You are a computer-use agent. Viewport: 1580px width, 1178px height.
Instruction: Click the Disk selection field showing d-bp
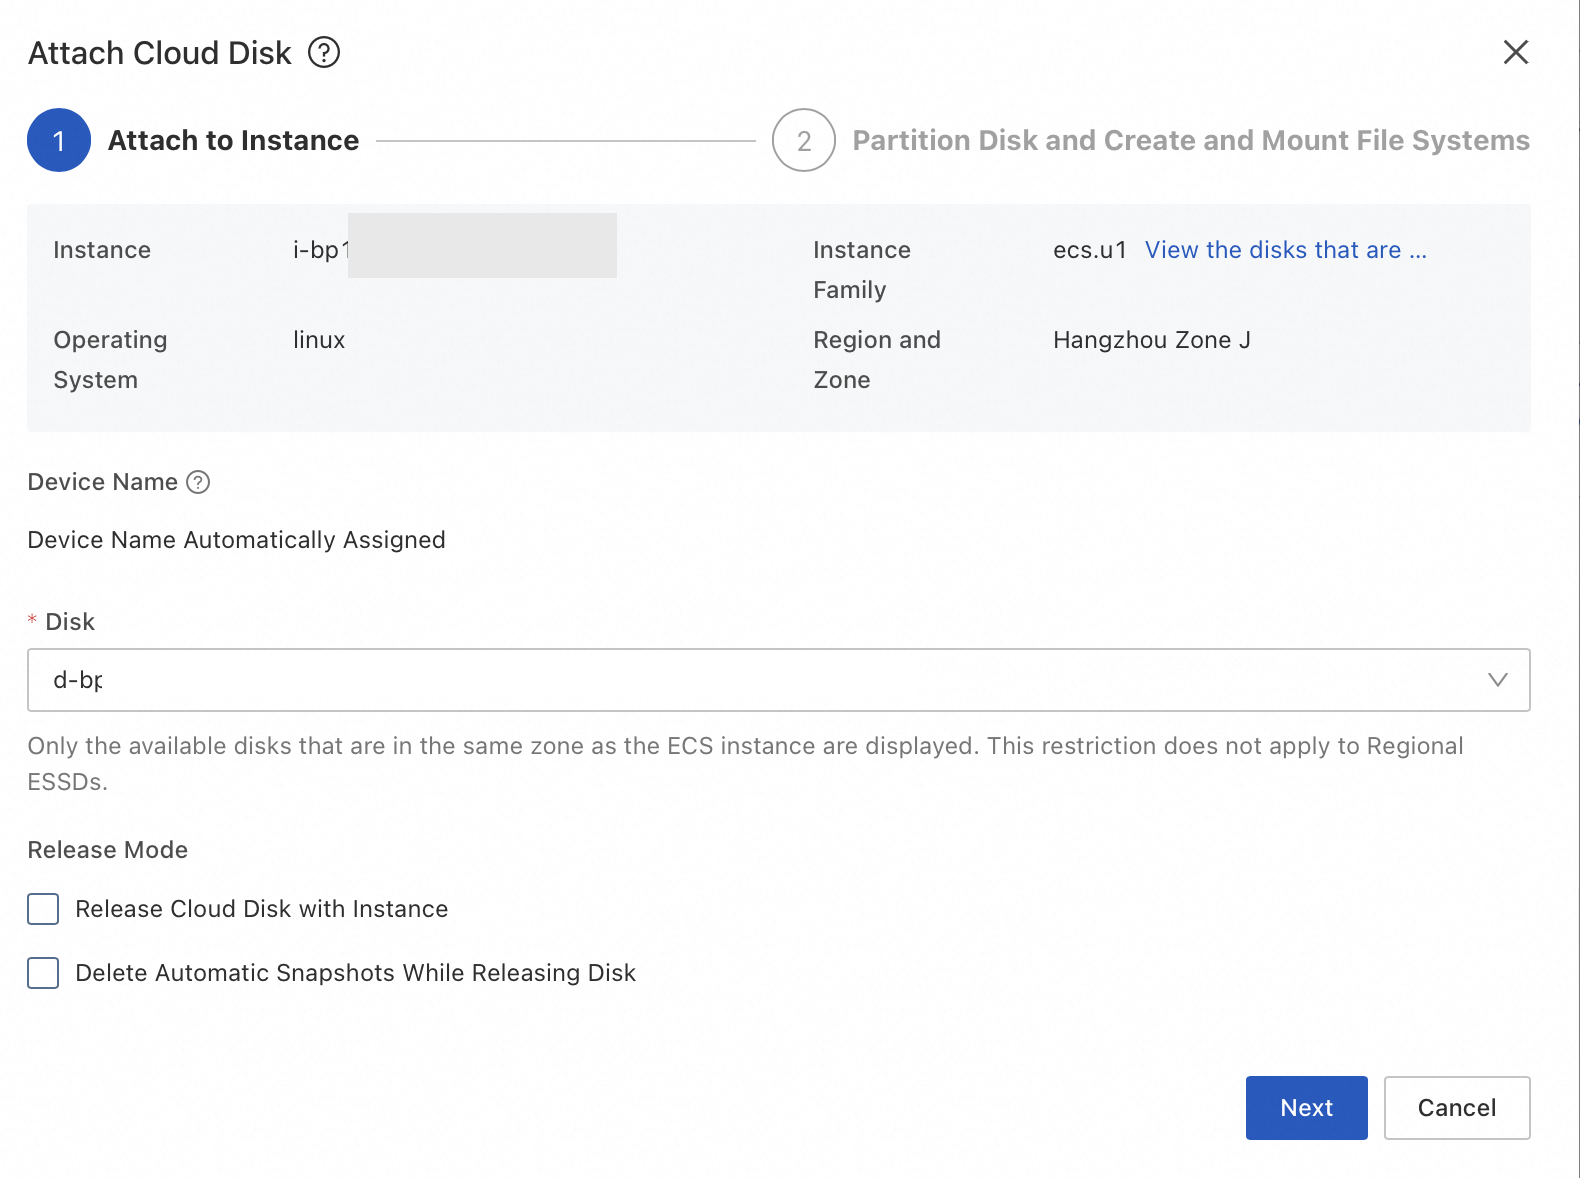click(778, 680)
